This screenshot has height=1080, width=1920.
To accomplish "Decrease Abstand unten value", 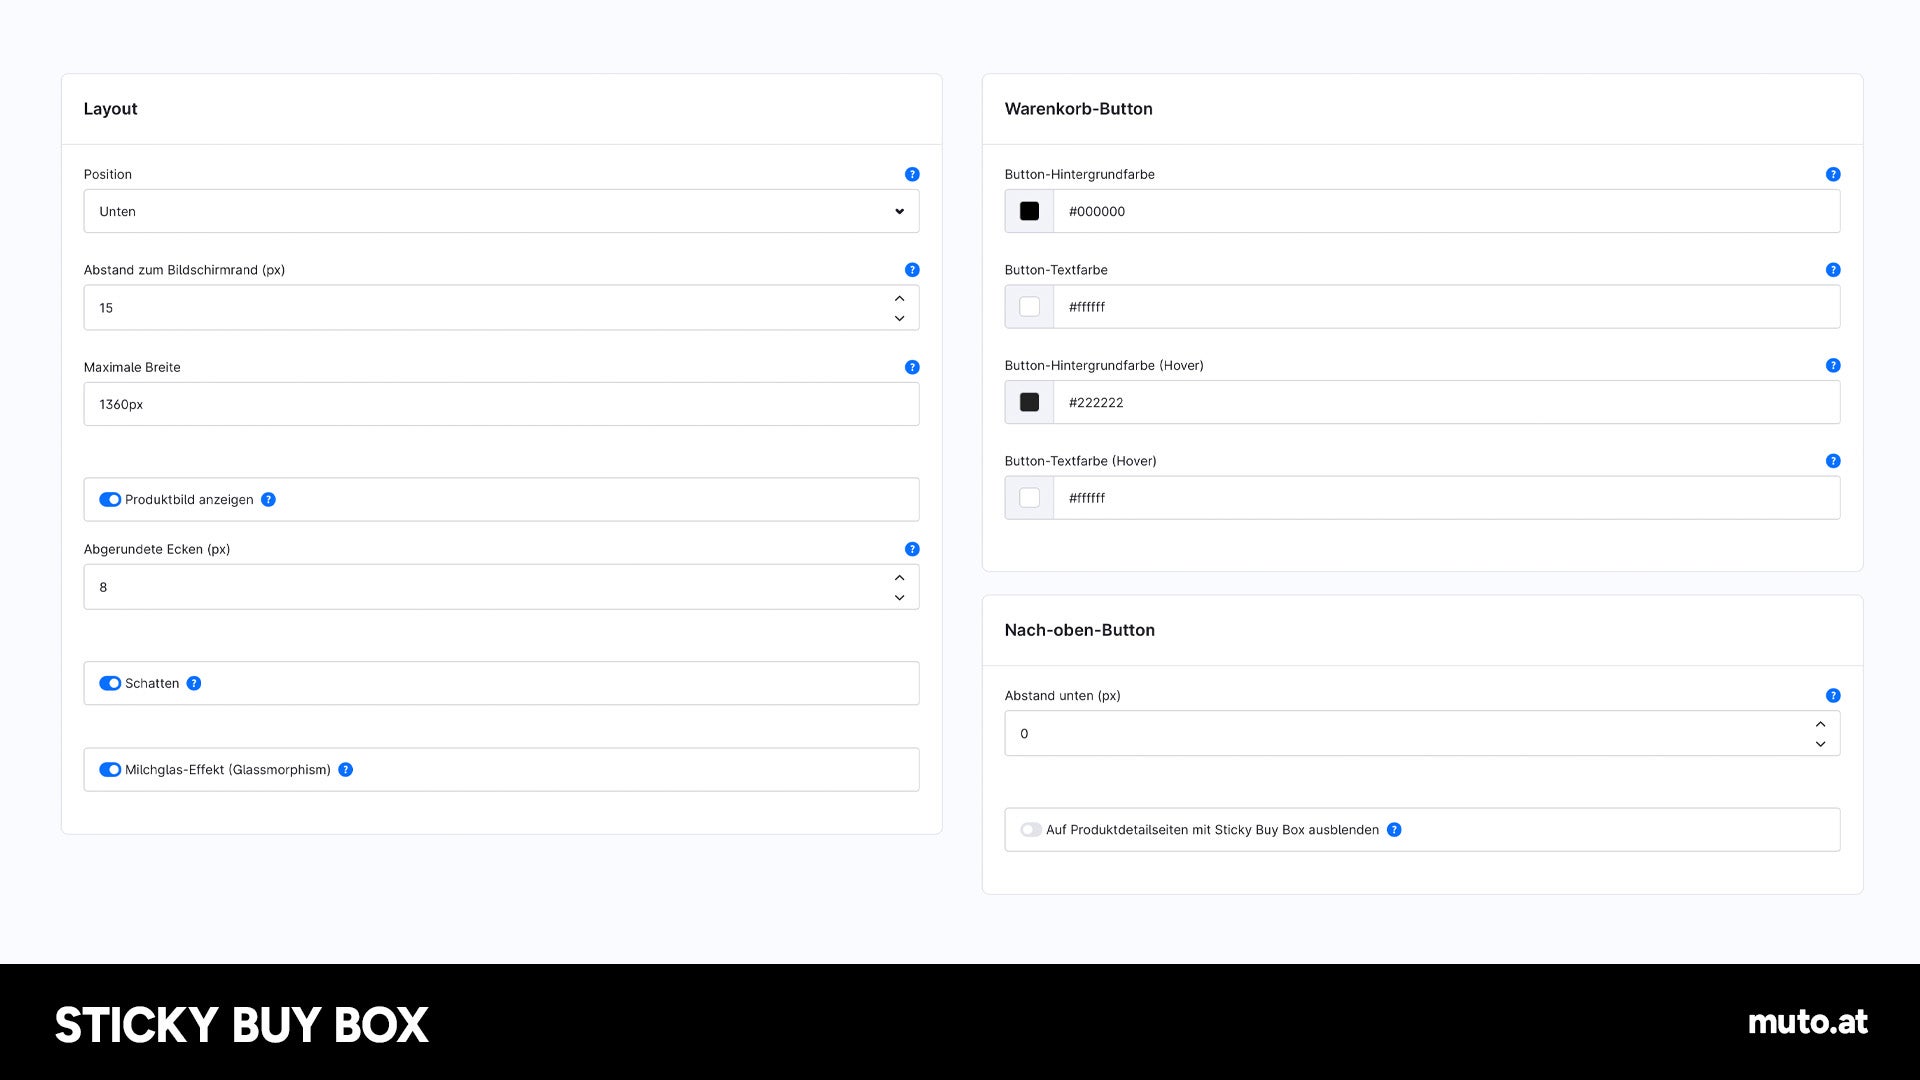I will (x=1820, y=744).
